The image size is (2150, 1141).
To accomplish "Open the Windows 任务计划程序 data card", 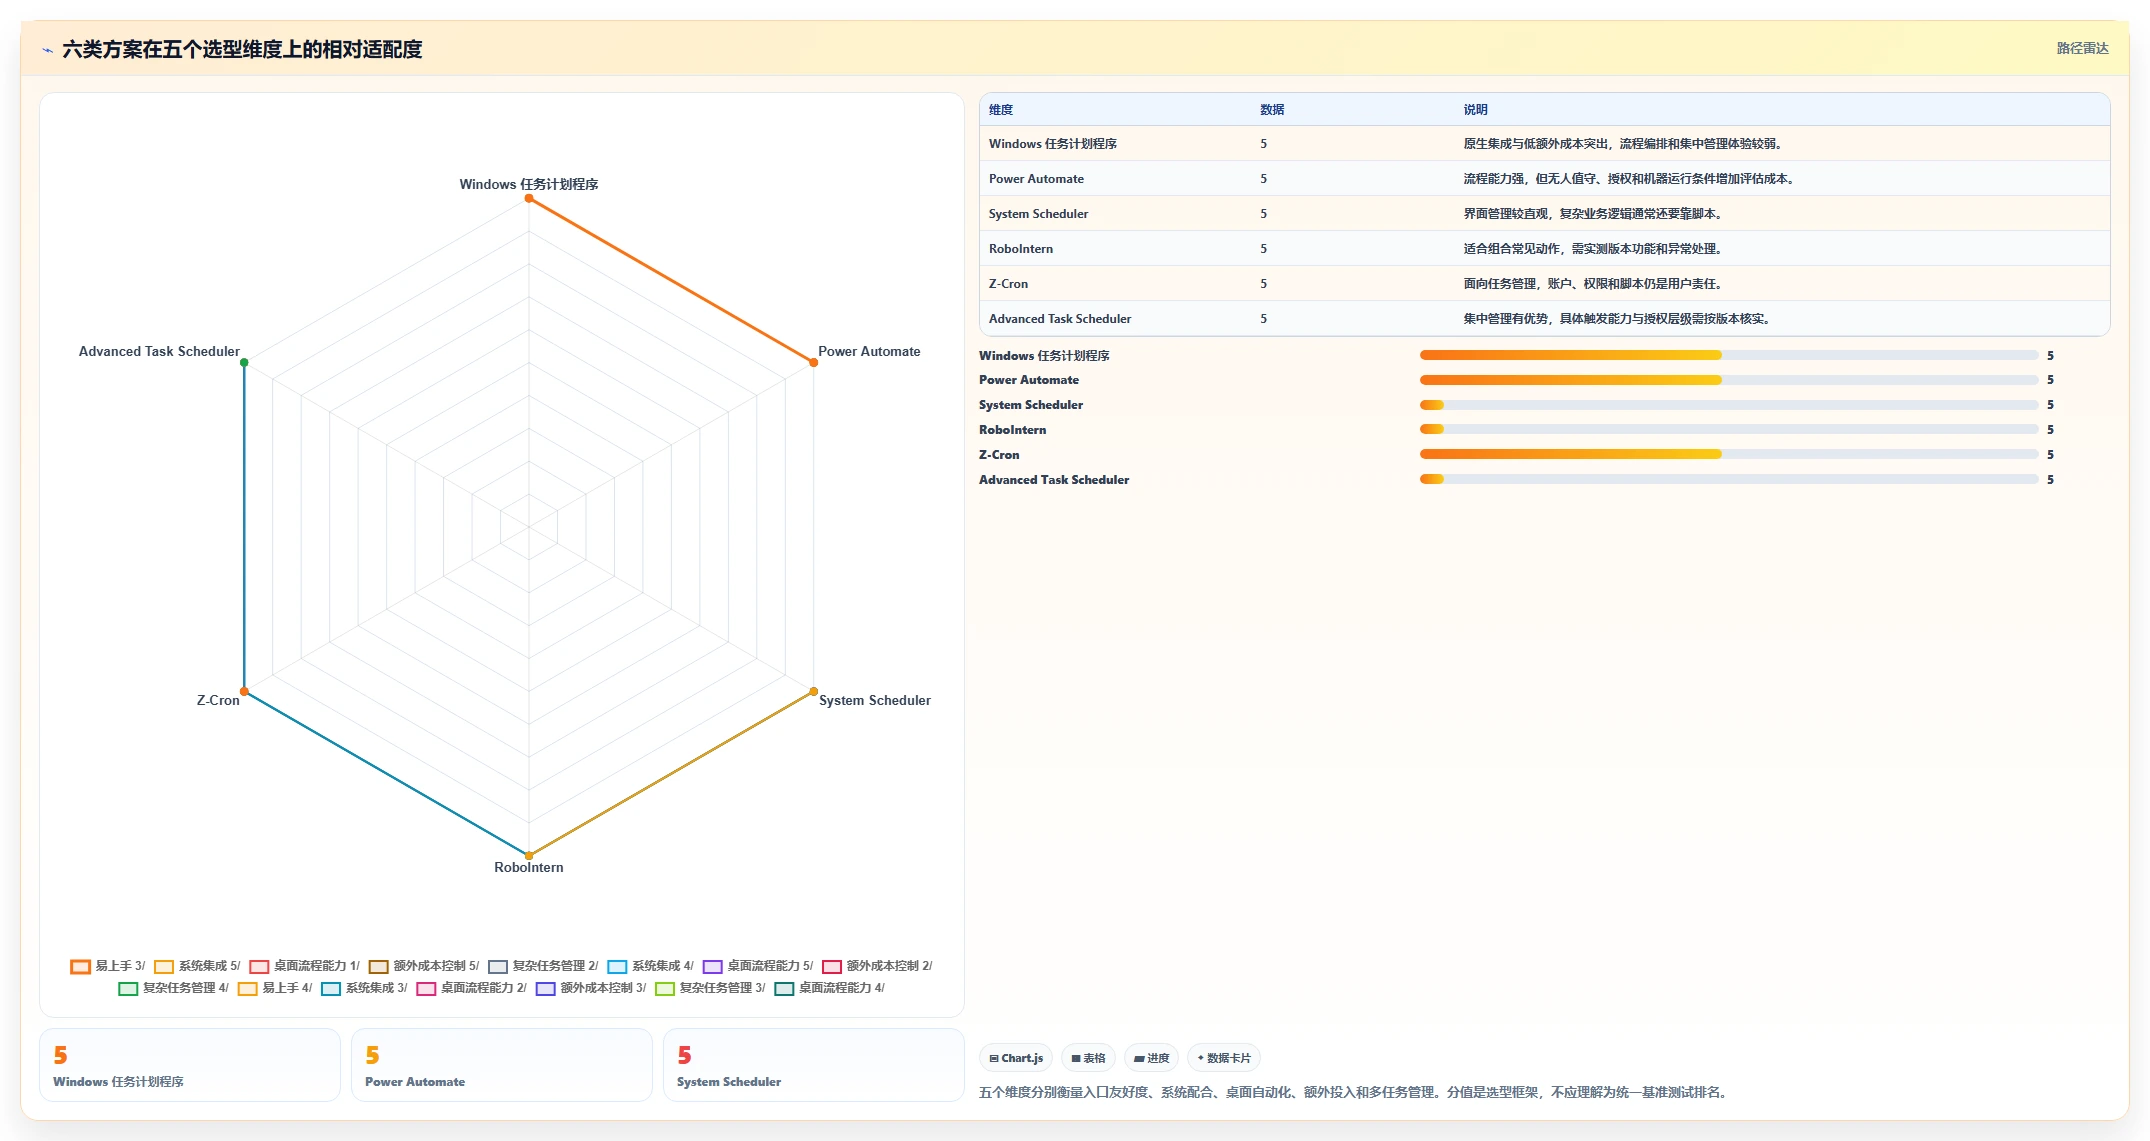I will 190,1065.
